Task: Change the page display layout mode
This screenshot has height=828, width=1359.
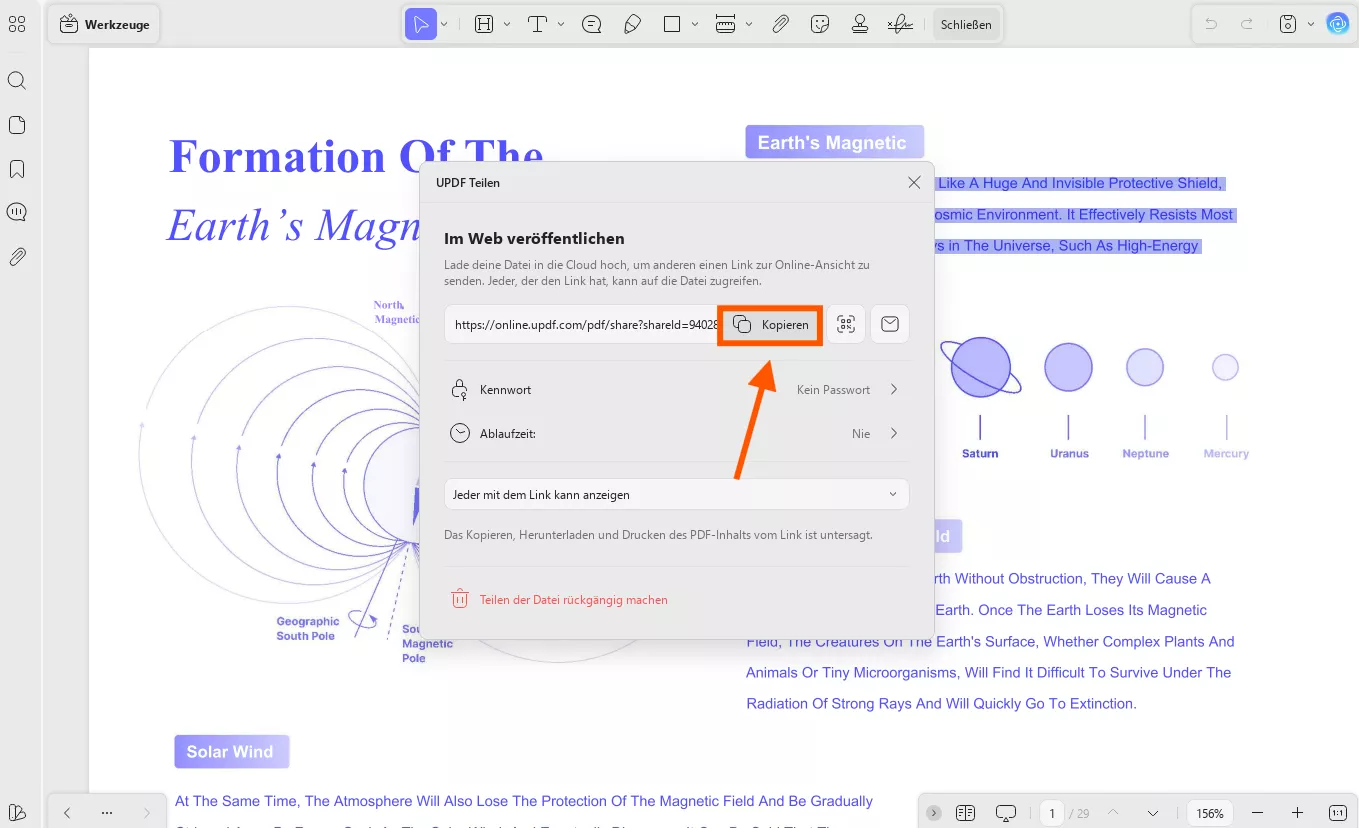Action: click(965, 813)
